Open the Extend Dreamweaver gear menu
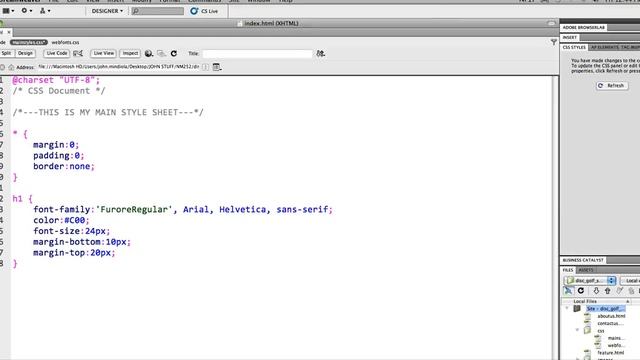 27,11
